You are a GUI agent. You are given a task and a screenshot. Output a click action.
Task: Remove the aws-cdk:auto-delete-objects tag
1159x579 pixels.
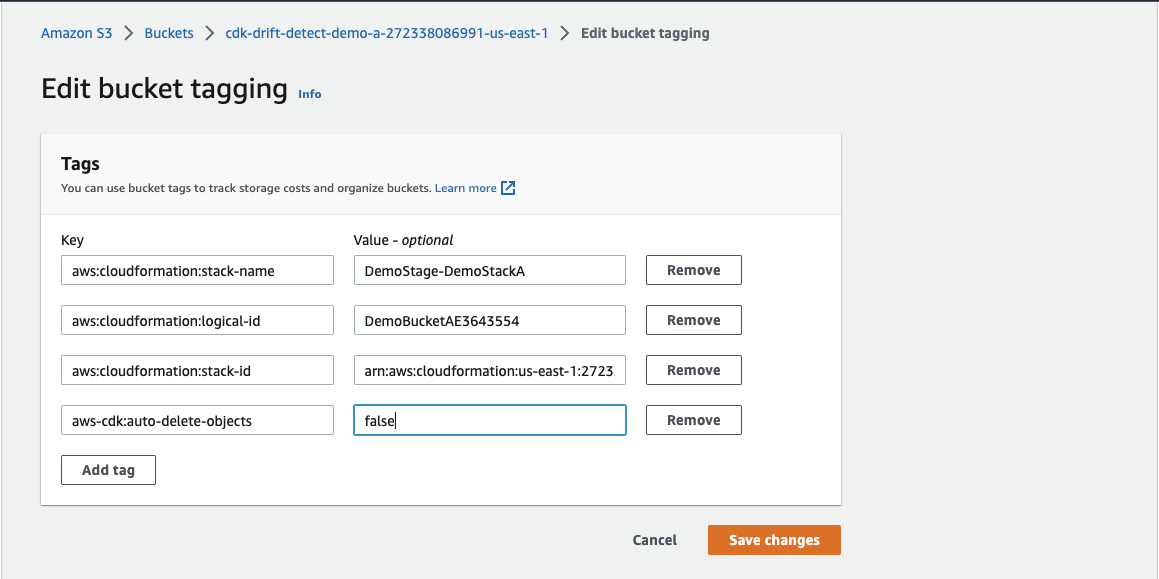click(693, 419)
